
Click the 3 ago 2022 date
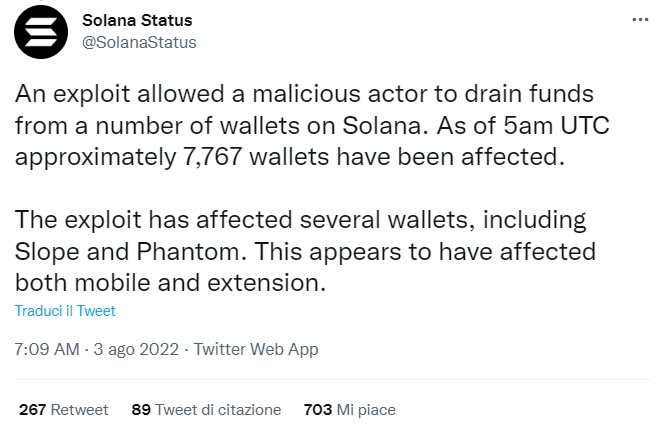tap(137, 350)
